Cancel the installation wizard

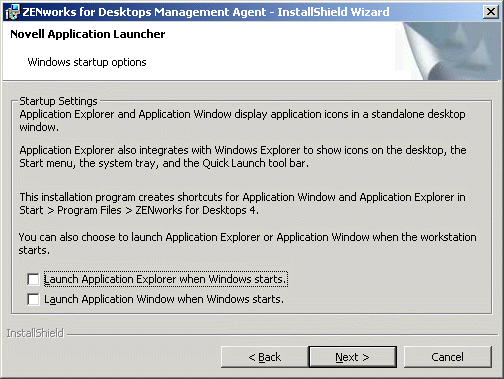(x=448, y=357)
